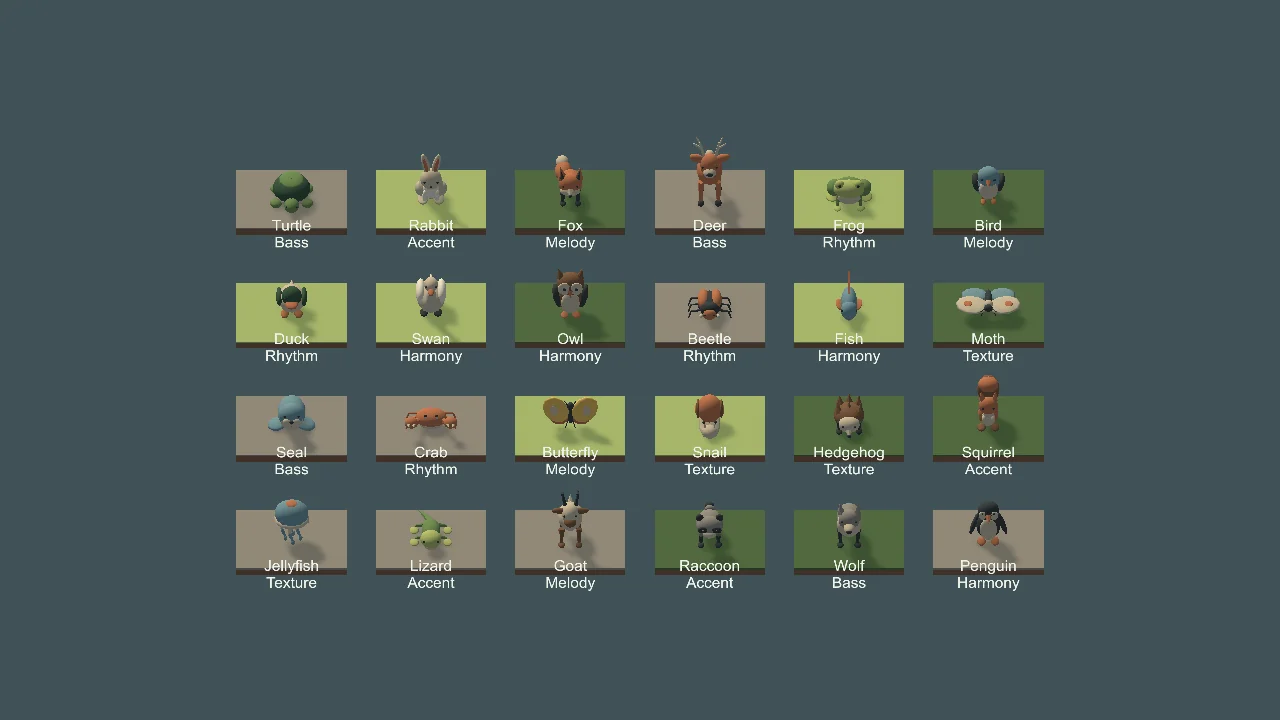Click the 'Bass' label under Deer
The height and width of the screenshot is (720, 1280).
coord(709,243)
